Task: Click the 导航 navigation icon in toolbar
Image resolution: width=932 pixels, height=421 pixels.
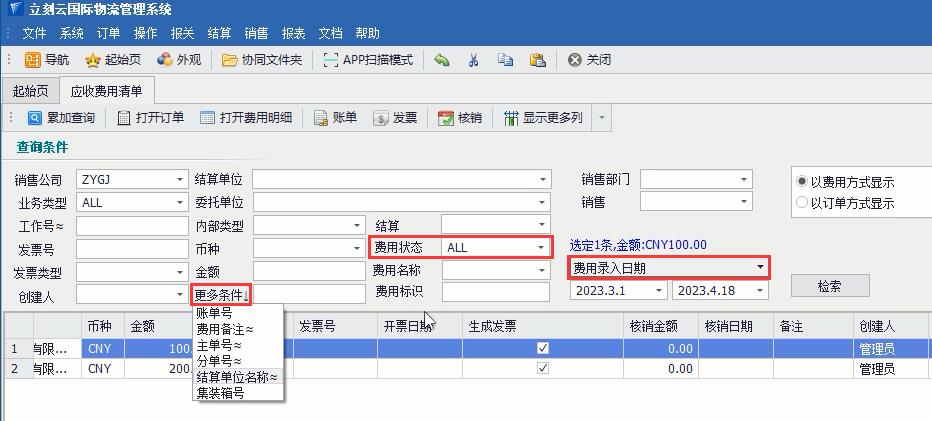Action: (32, 60)
